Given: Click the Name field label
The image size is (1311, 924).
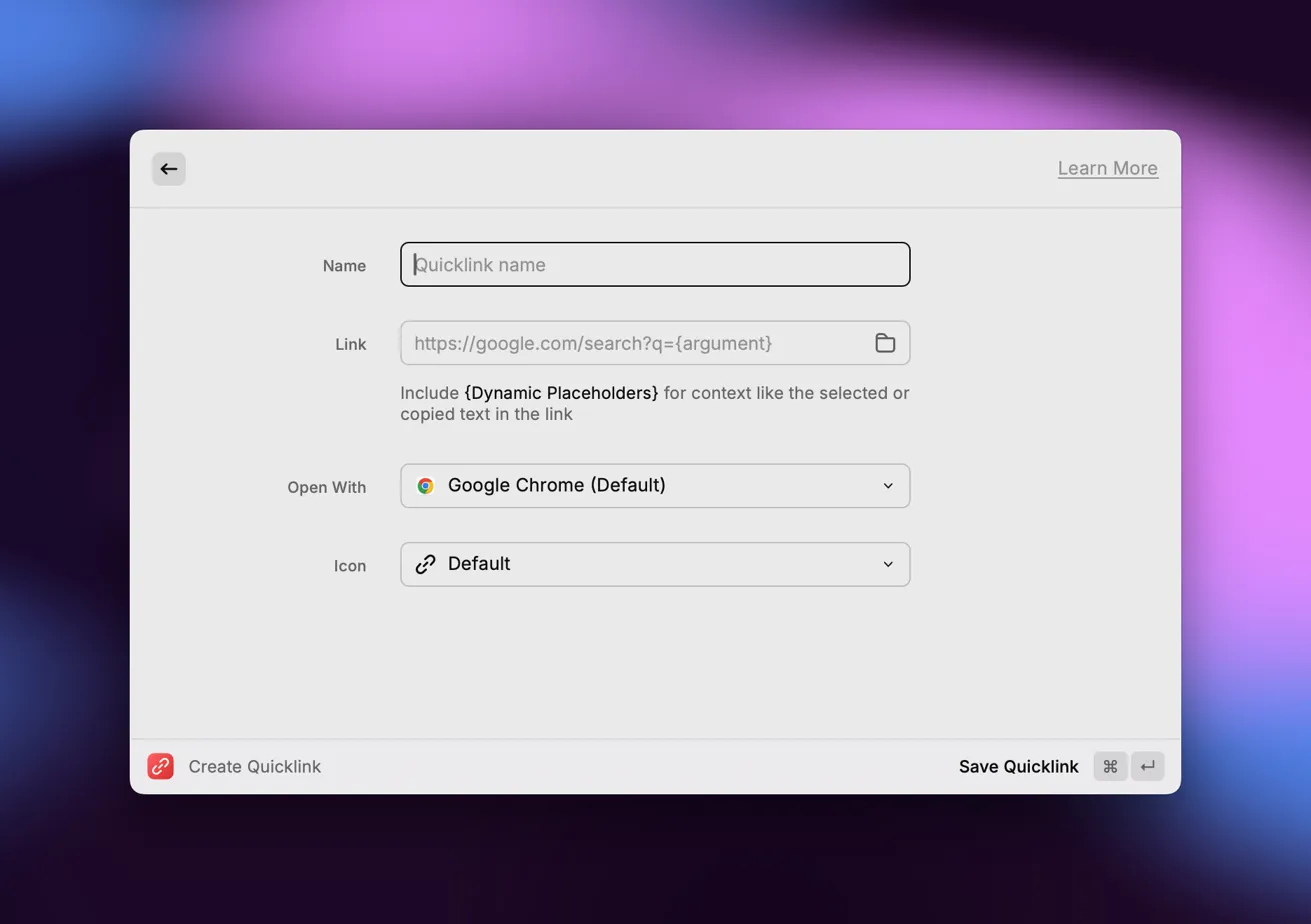Looking at the screenshot, I should [344, 266].
